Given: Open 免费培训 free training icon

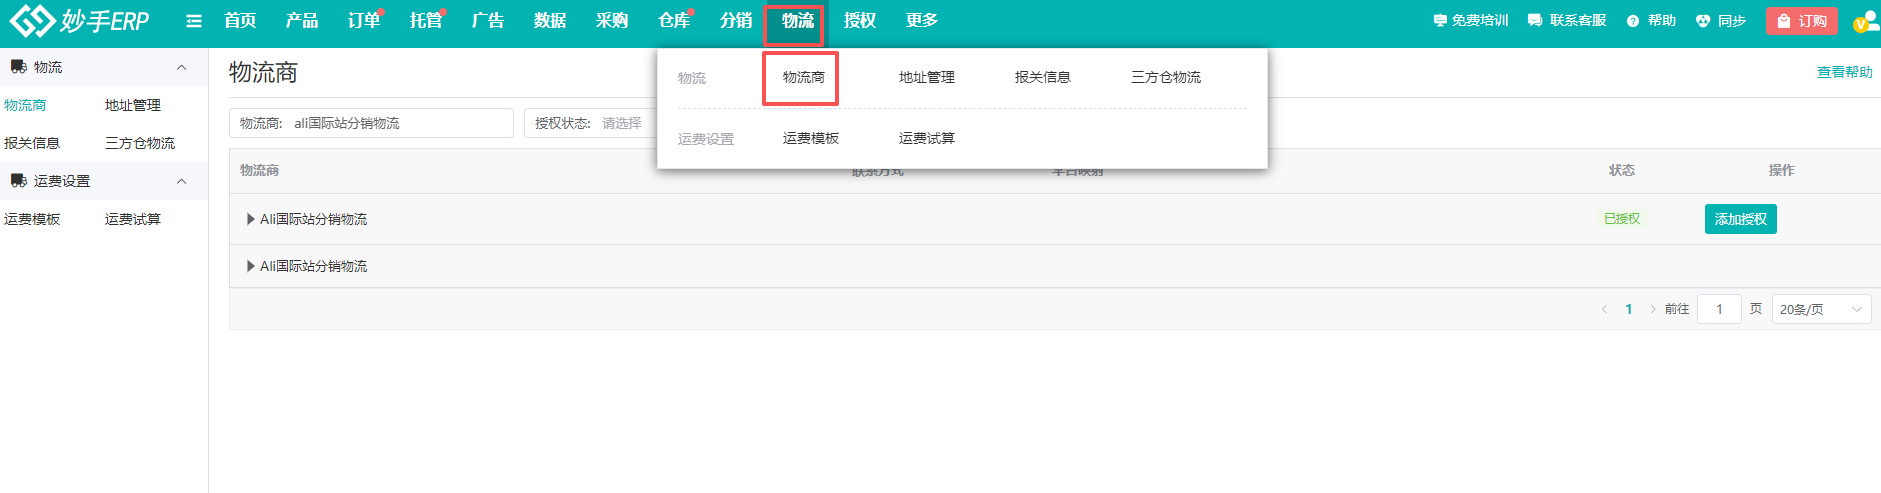Looking at the screenshot, I should pyautogui.click(x=1440, y=21).
